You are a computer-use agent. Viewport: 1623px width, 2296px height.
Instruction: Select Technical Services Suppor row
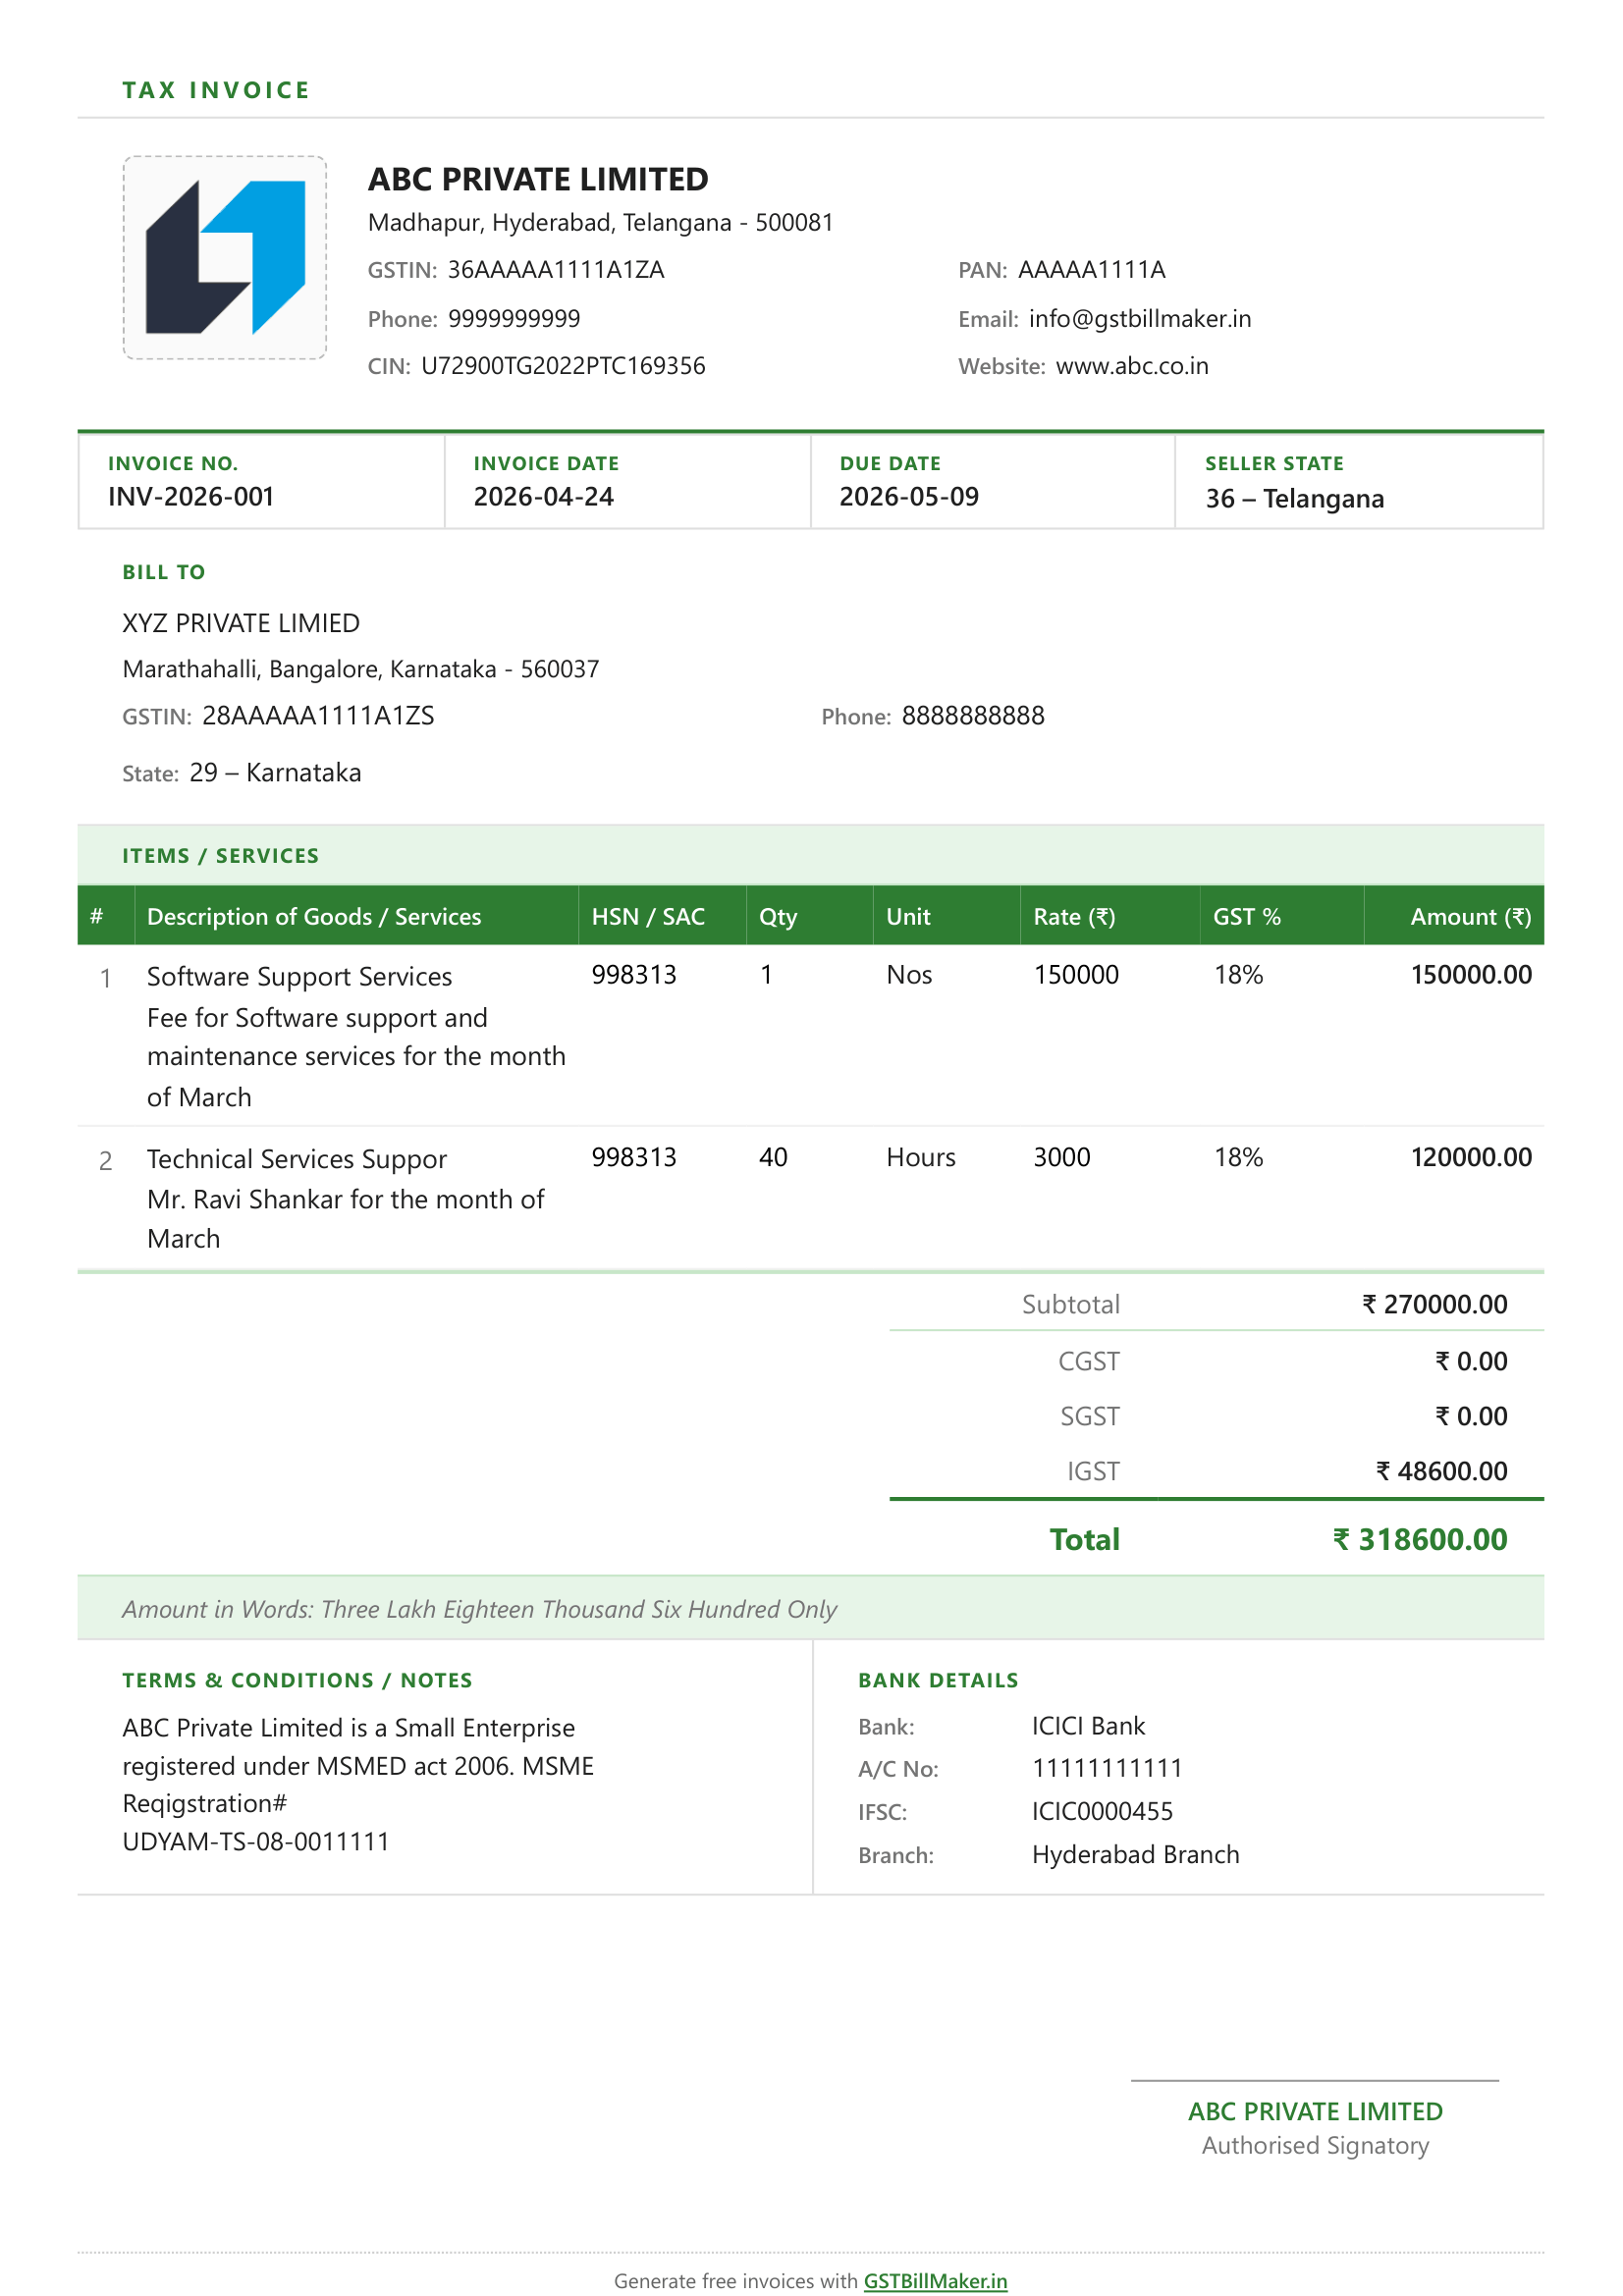click(296, 1158)
